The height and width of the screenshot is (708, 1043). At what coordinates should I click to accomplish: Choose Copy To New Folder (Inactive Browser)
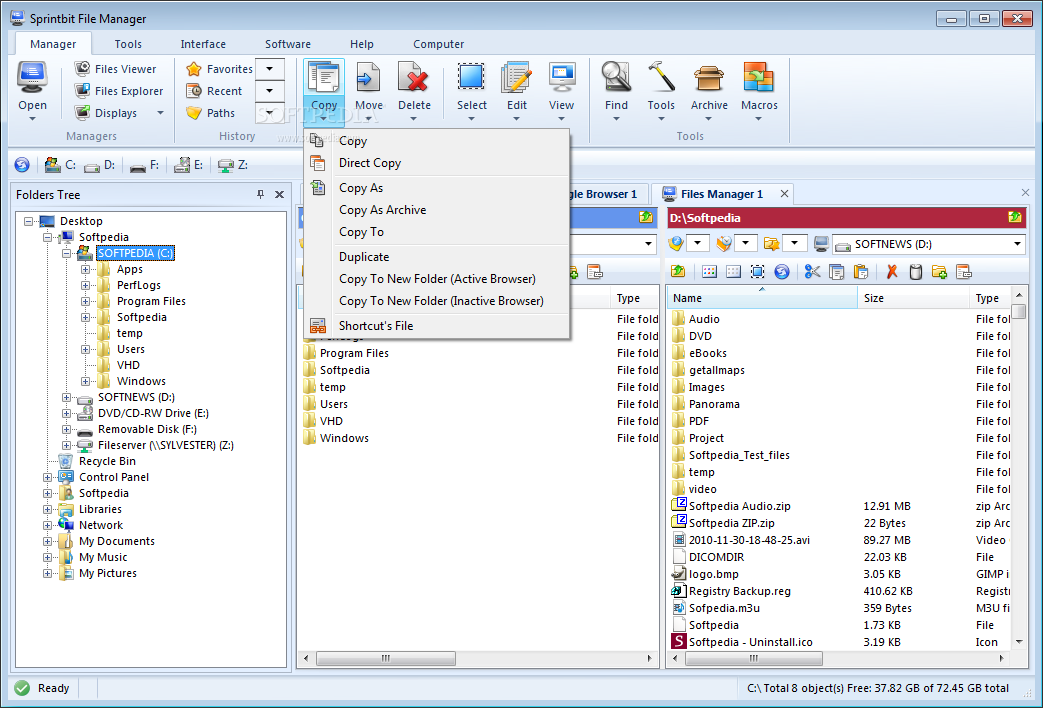[436, 301]
